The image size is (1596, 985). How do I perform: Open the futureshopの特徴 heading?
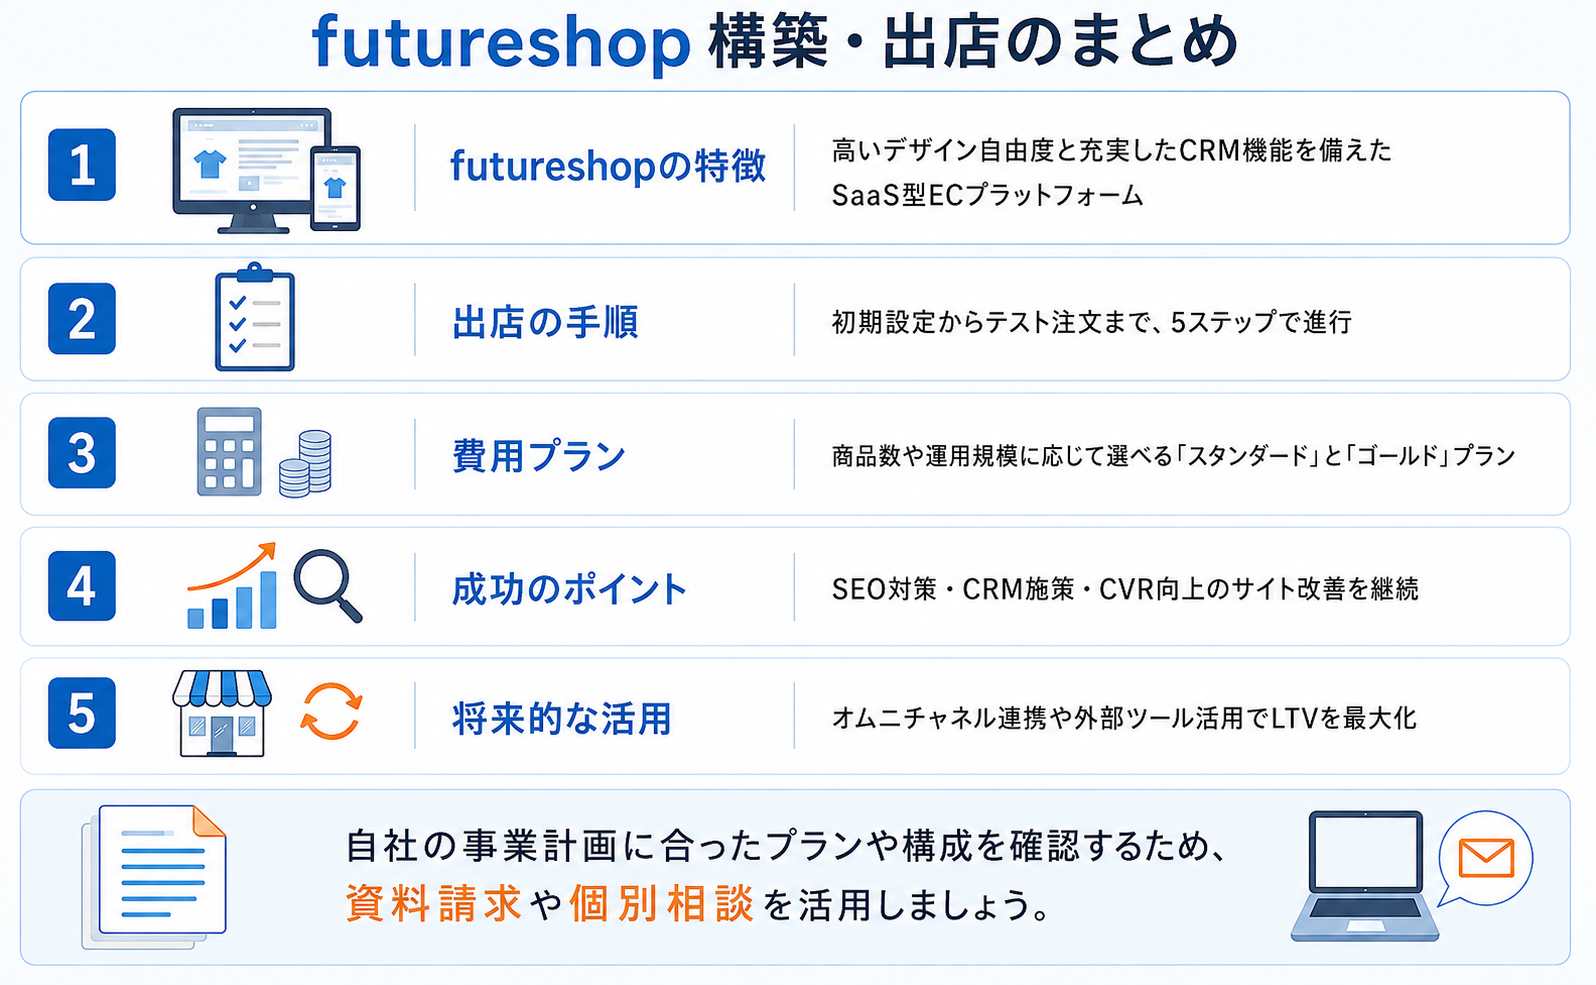click(608, 166)
